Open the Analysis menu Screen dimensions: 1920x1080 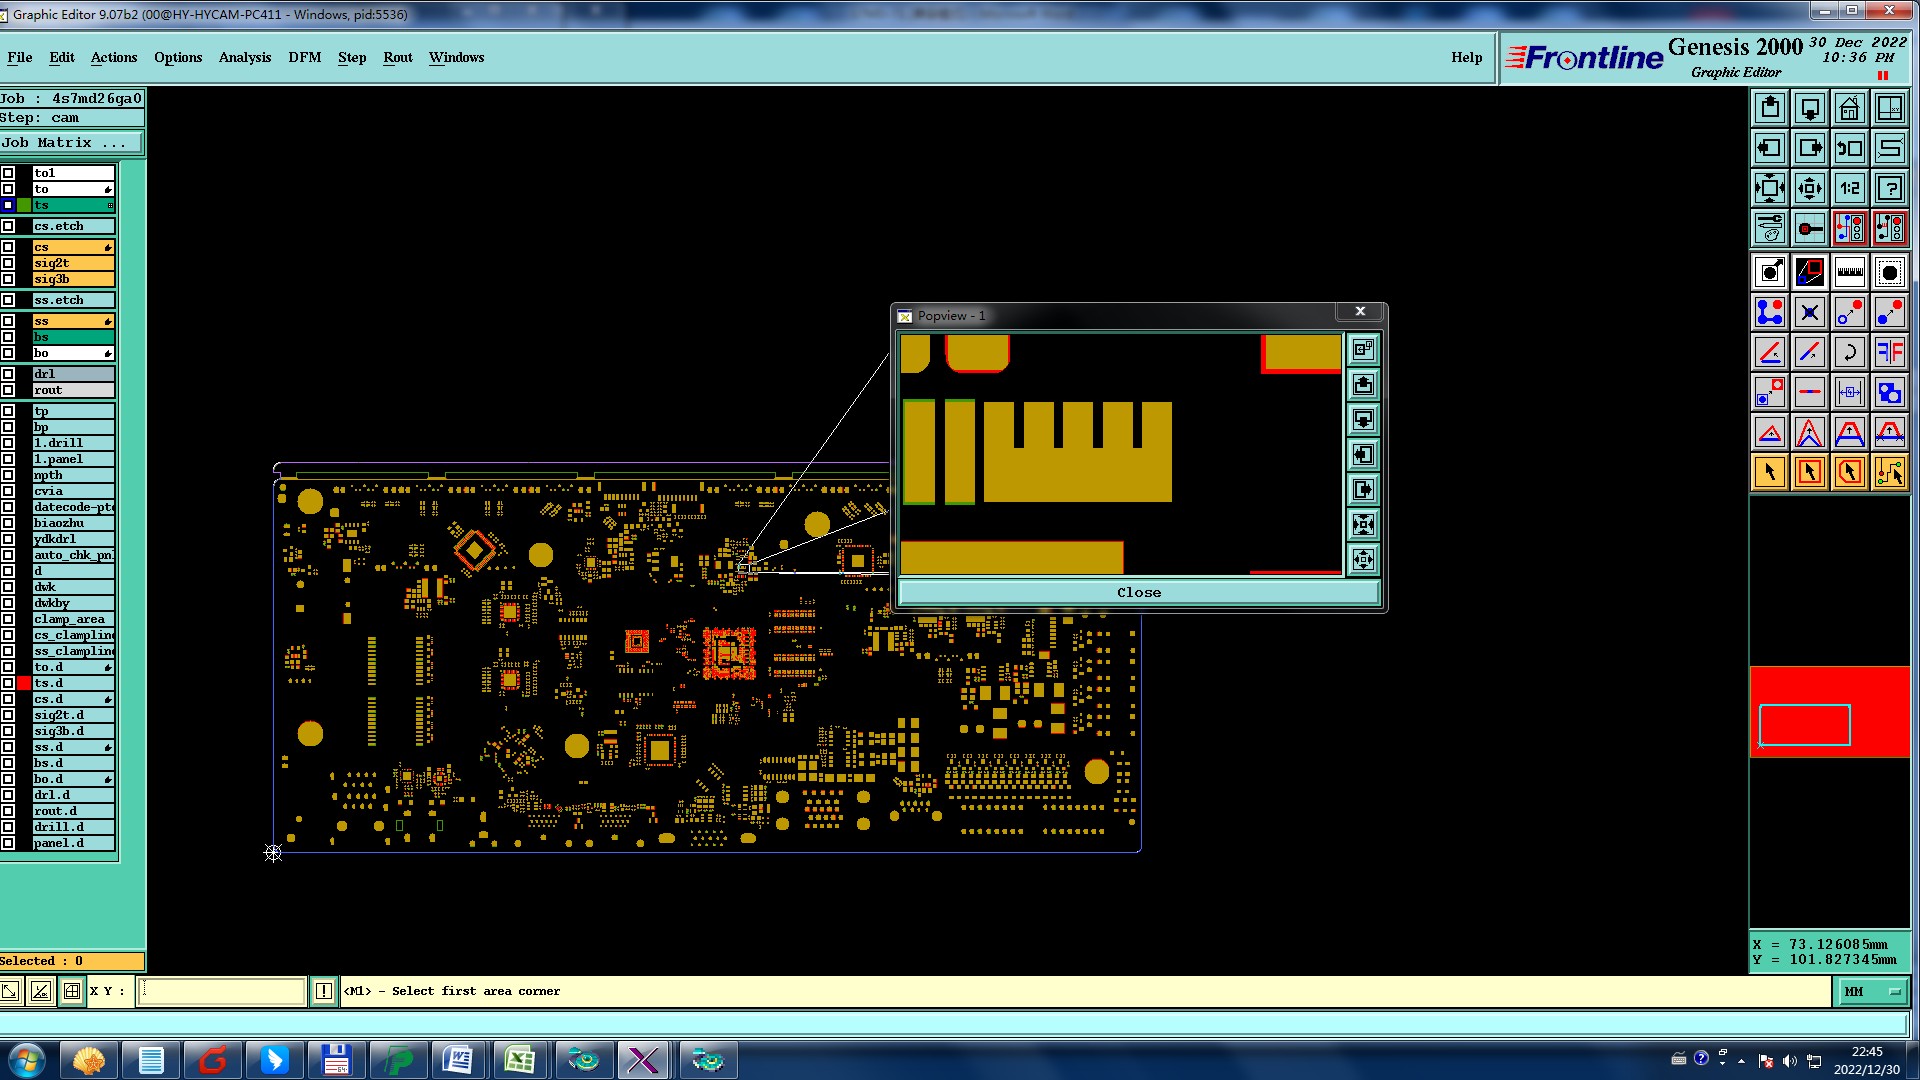point(244,57)
